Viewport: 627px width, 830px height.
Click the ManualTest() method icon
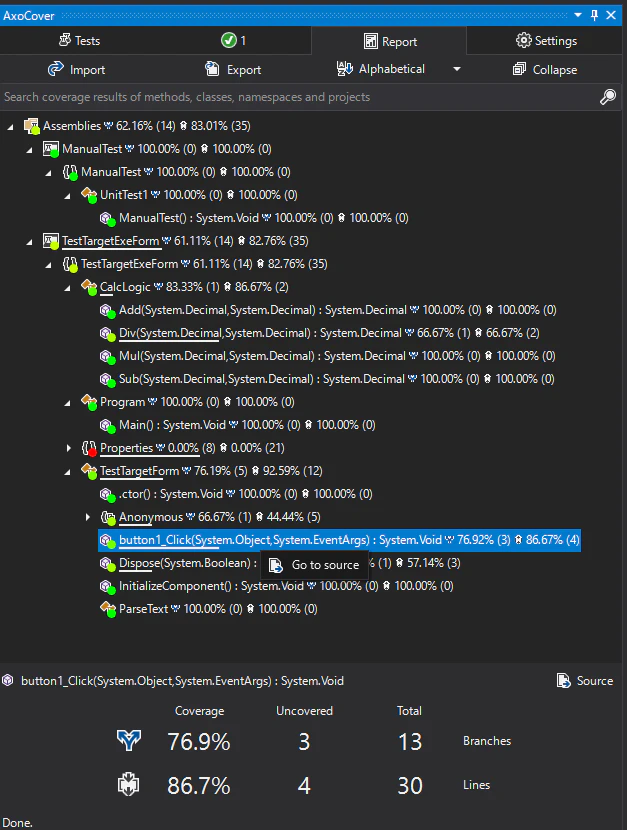click(x=107, y=218)
